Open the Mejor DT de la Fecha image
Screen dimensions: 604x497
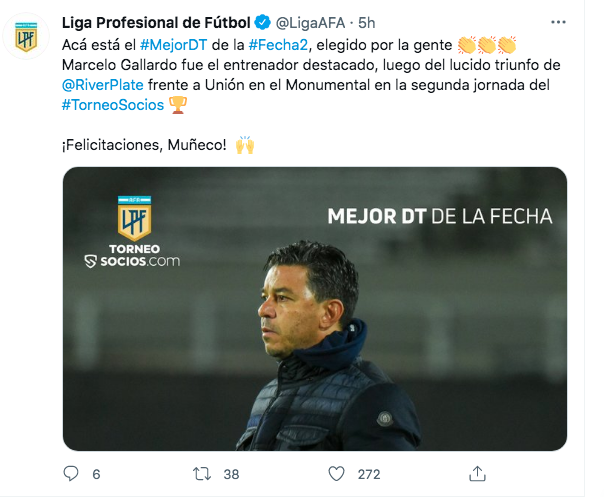pyautogui.click(x=315, y=309)
